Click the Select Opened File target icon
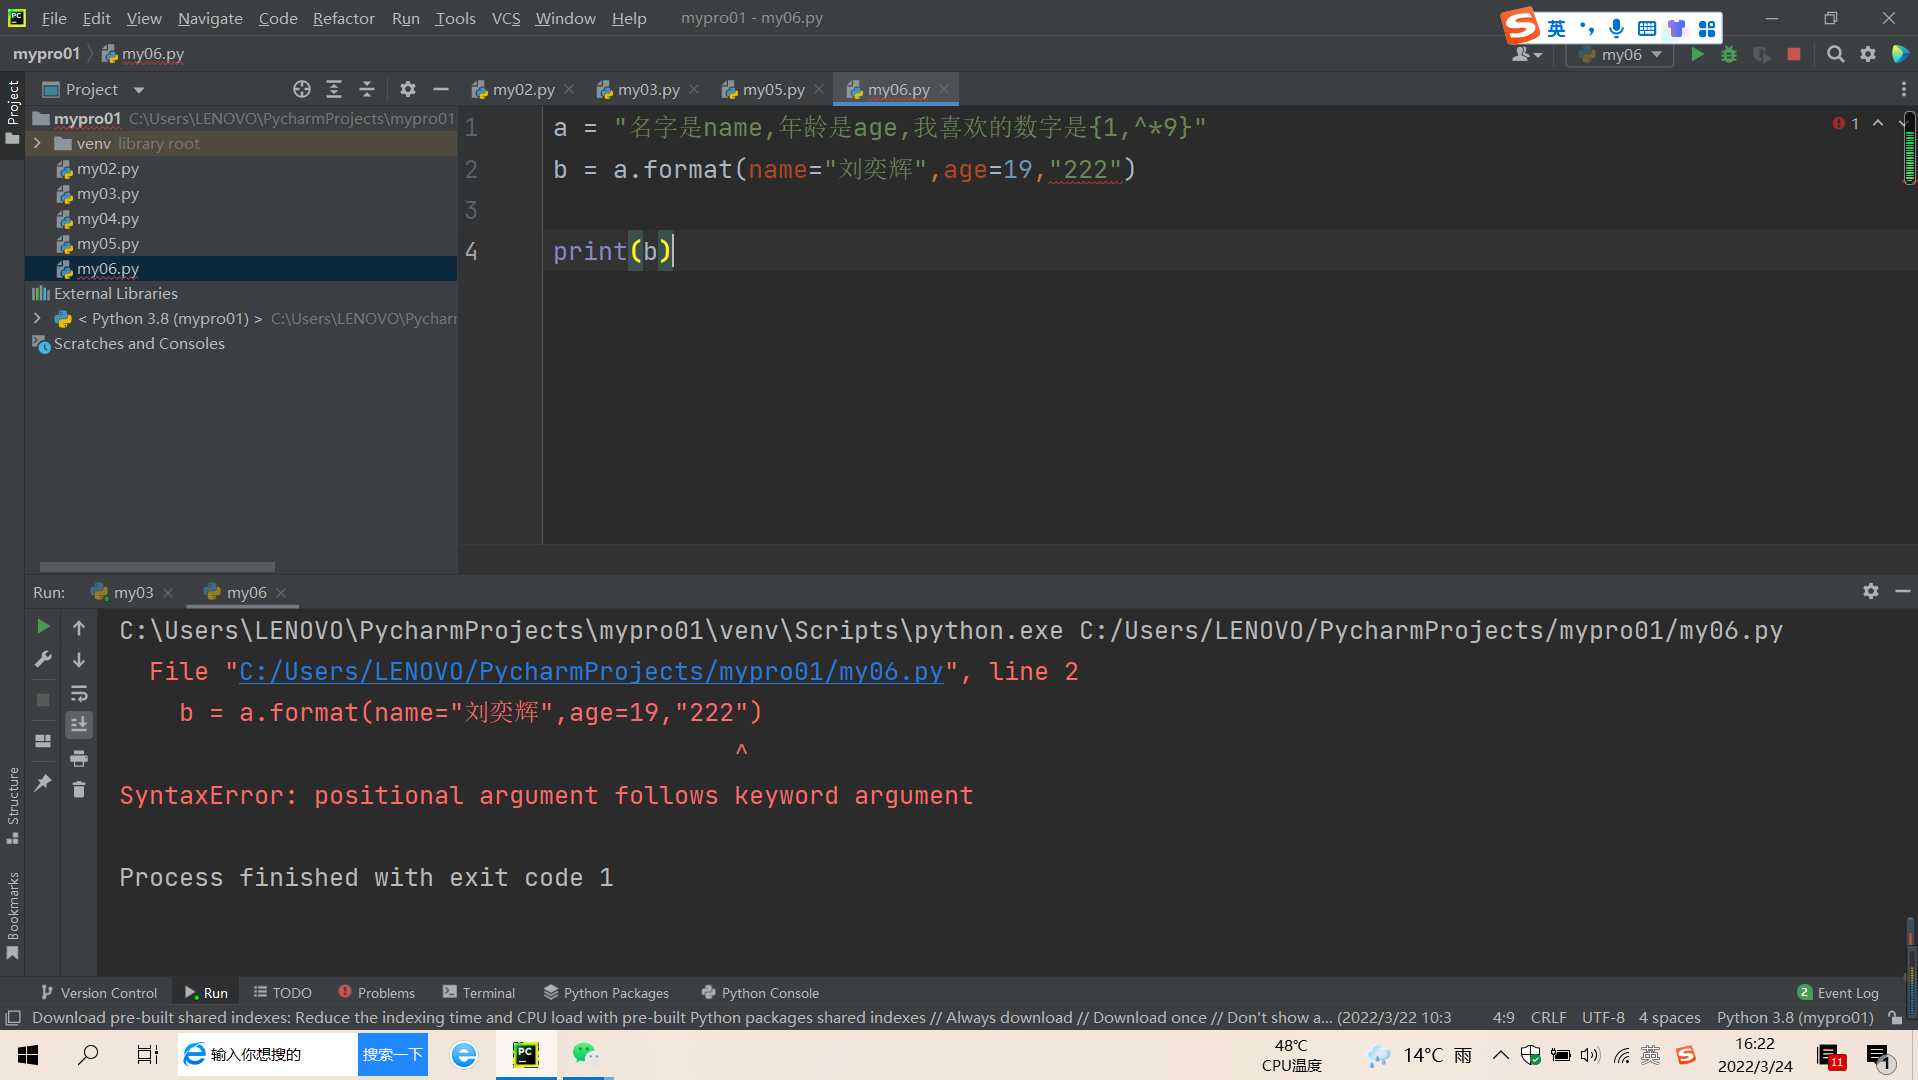 pos(301,90)
